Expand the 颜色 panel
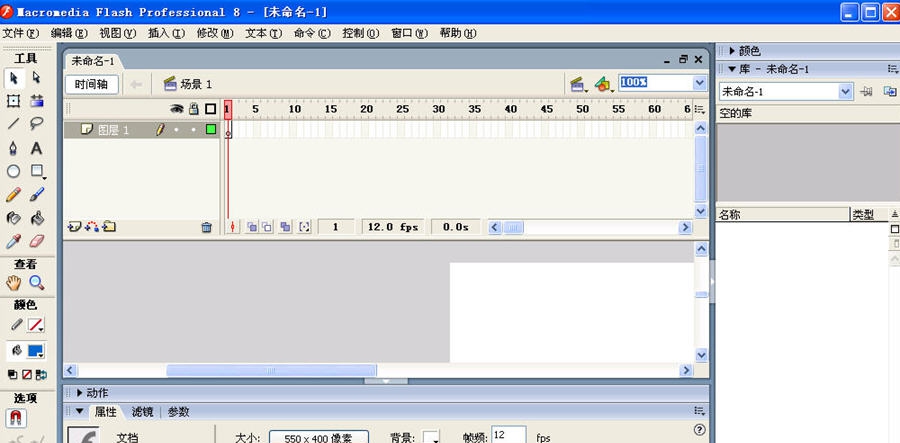900x443 pixels. (732, 51)
